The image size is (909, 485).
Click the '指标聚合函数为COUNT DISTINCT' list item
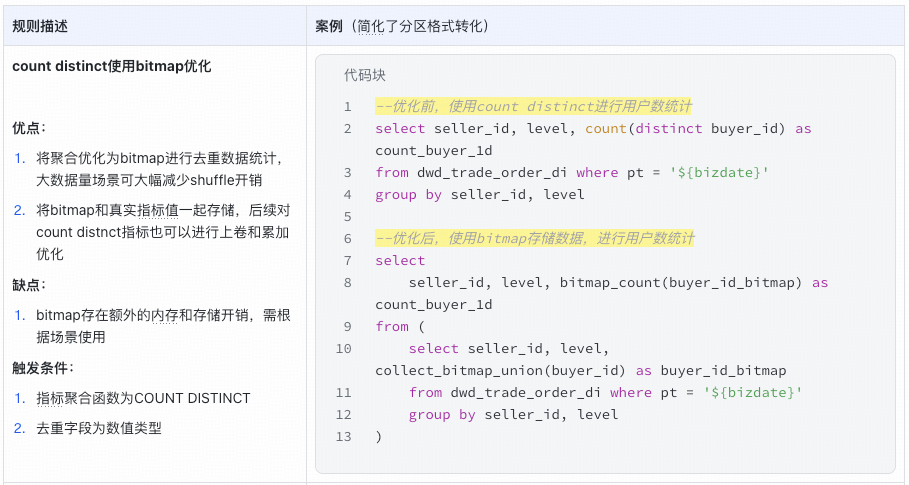143,398
